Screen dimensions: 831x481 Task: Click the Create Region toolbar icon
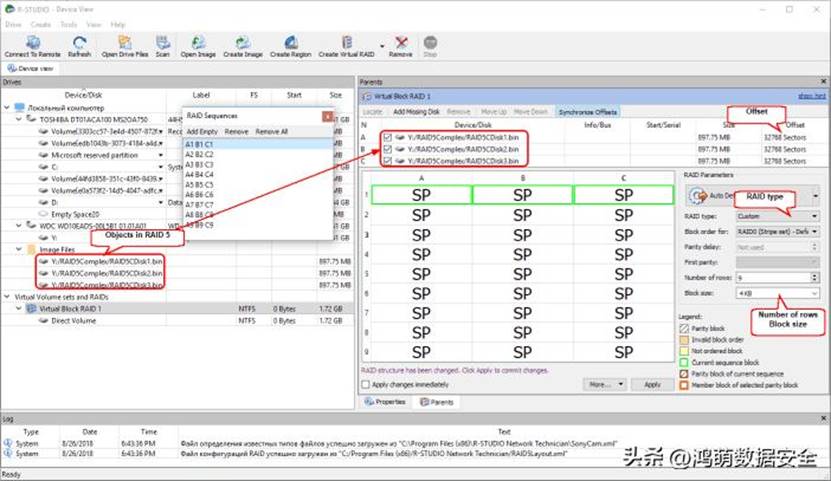(290, 43)
